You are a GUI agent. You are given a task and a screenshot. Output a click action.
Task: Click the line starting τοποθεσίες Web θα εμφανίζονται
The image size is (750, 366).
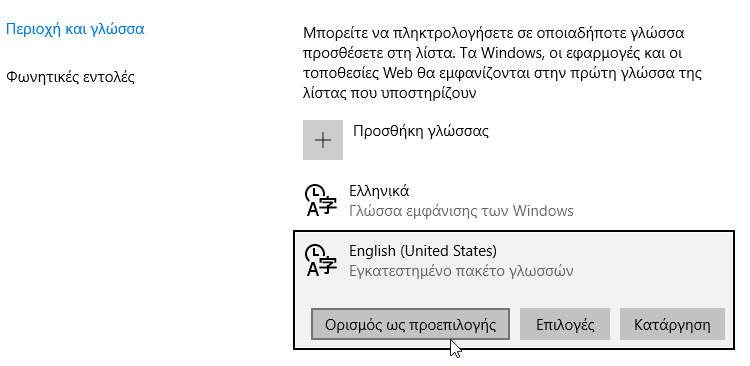coord(502,73)
